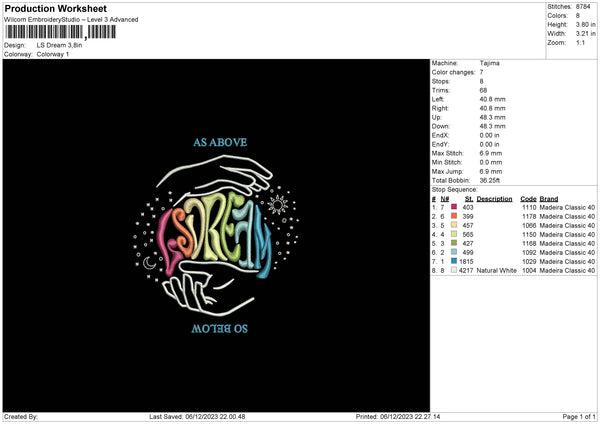Click the orange swatch for code 1178
Image resolution: width=600 pixels, height=424 pixels.
coord(454,216)
